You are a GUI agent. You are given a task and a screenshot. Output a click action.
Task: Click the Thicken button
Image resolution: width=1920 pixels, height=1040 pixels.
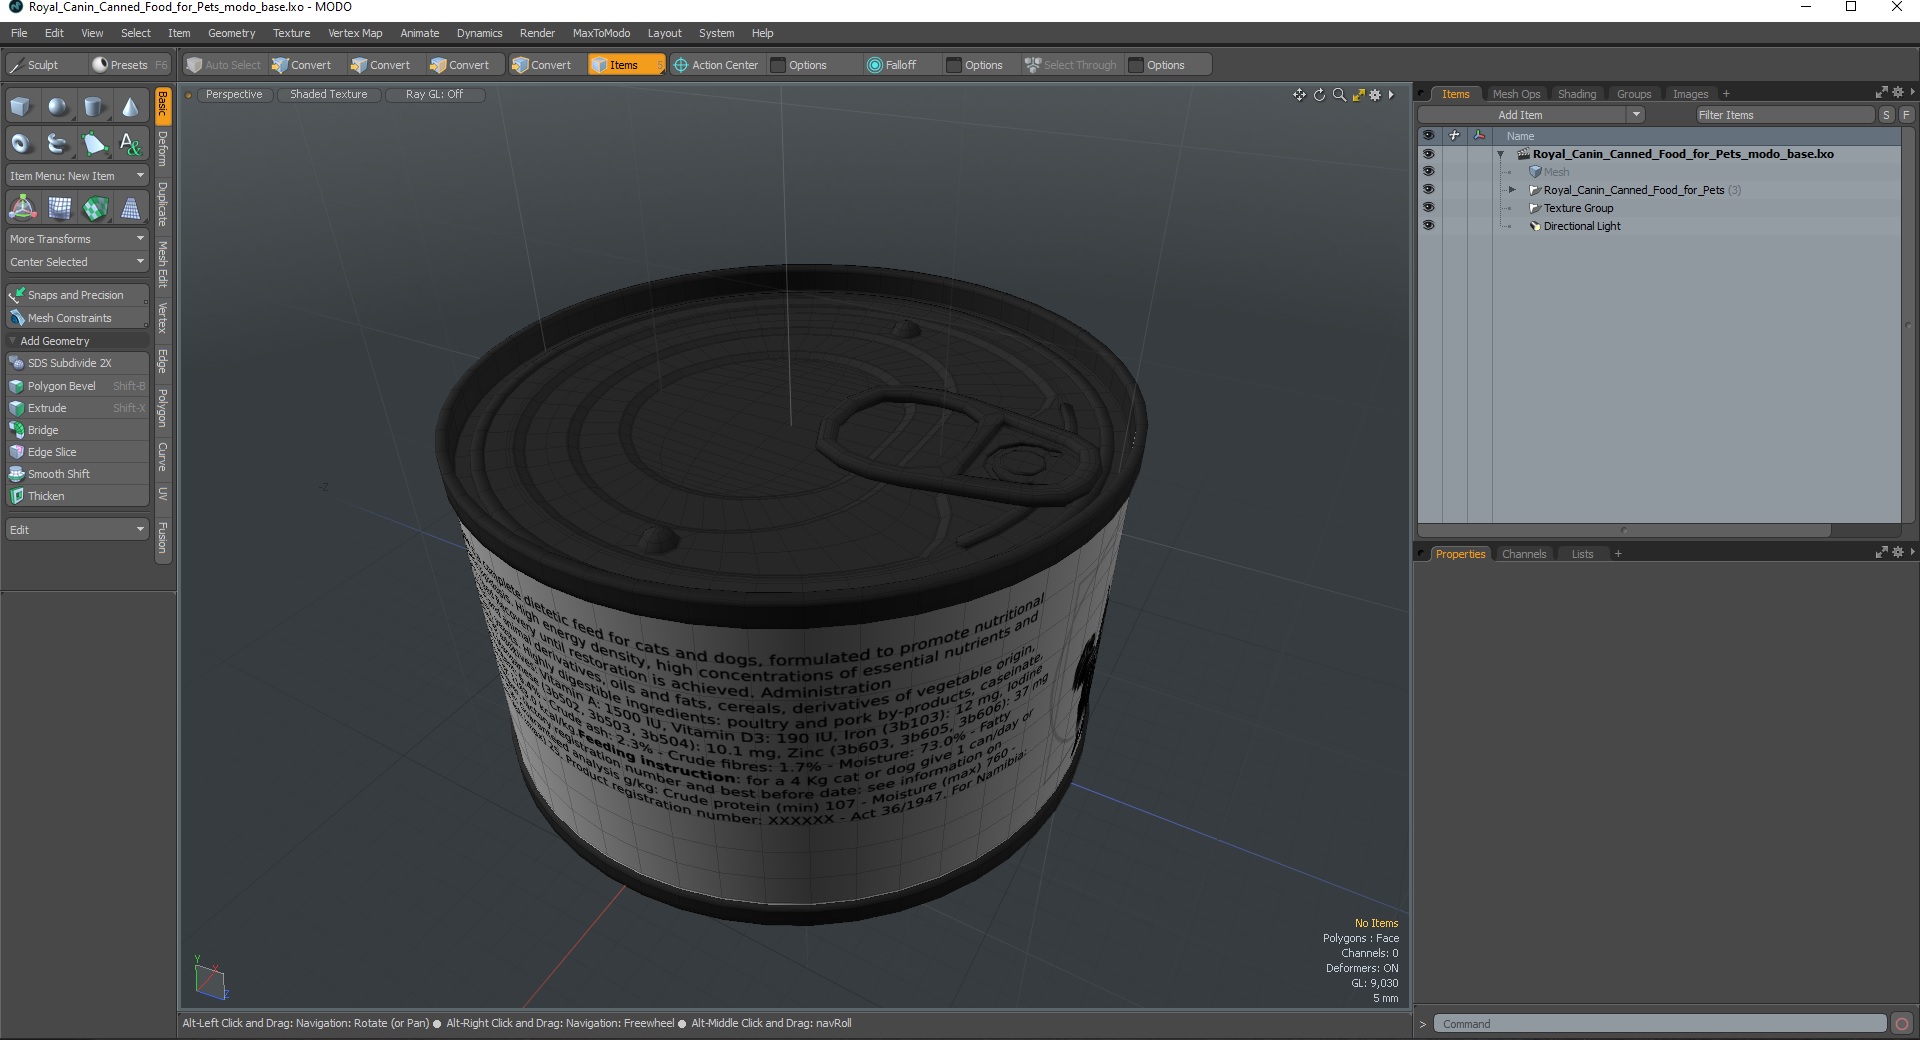78,496
